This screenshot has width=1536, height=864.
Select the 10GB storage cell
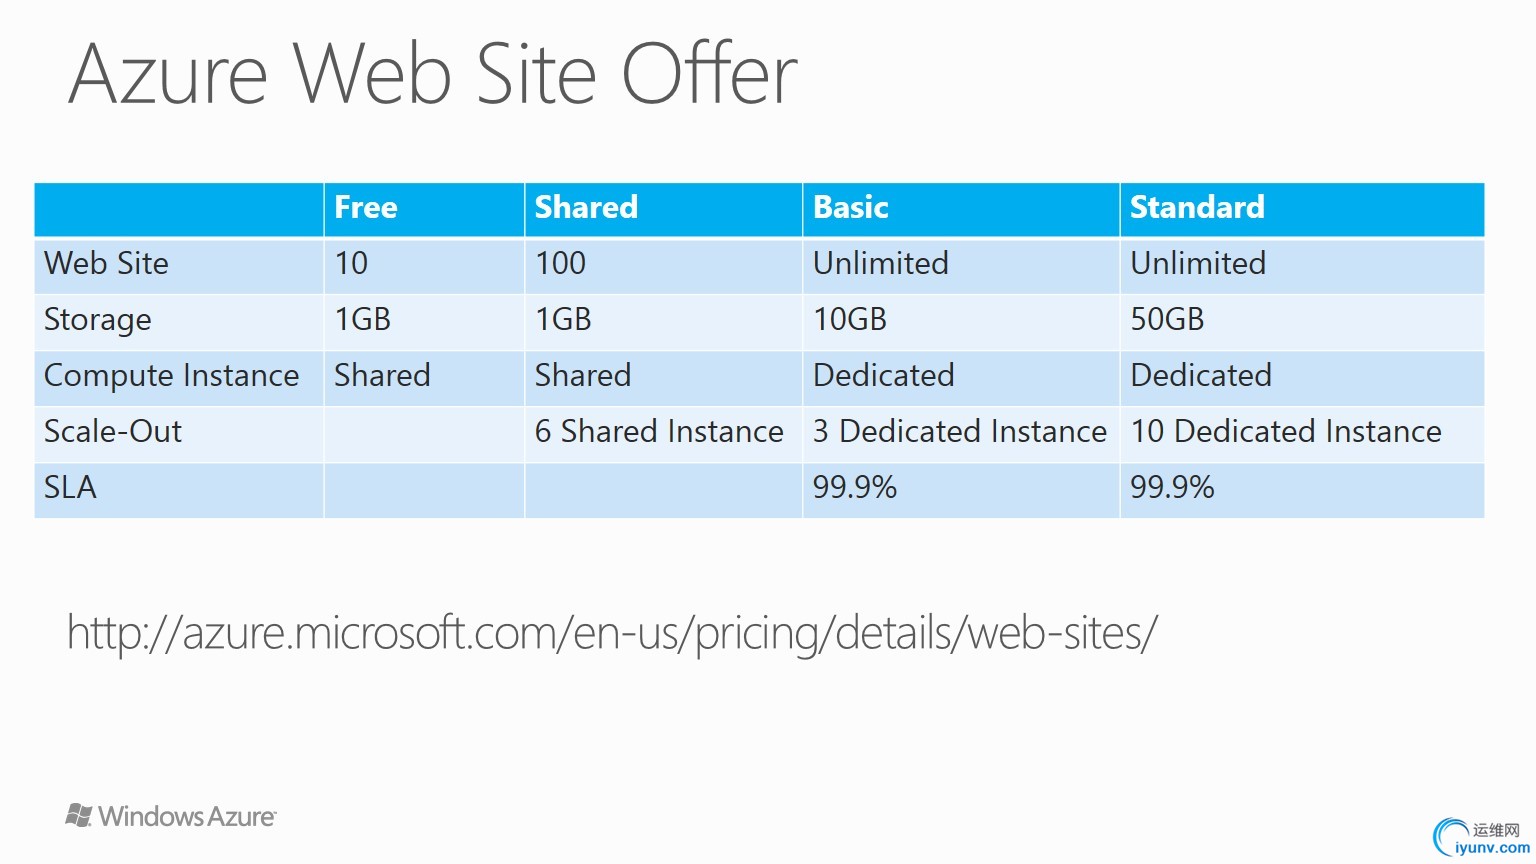[x=960, y=321]
